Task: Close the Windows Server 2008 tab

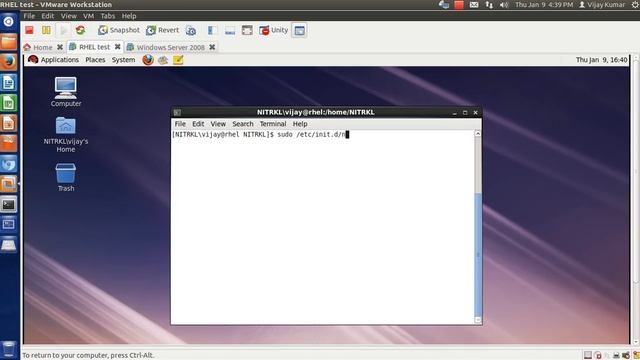Action: pyautogui.click(x=212, y=47)
